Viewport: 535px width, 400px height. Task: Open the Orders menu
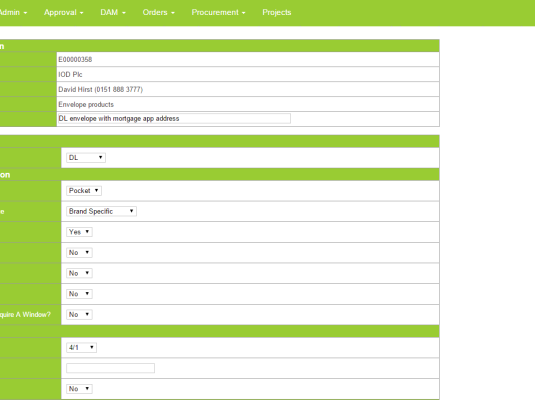[x=159, y=12]
